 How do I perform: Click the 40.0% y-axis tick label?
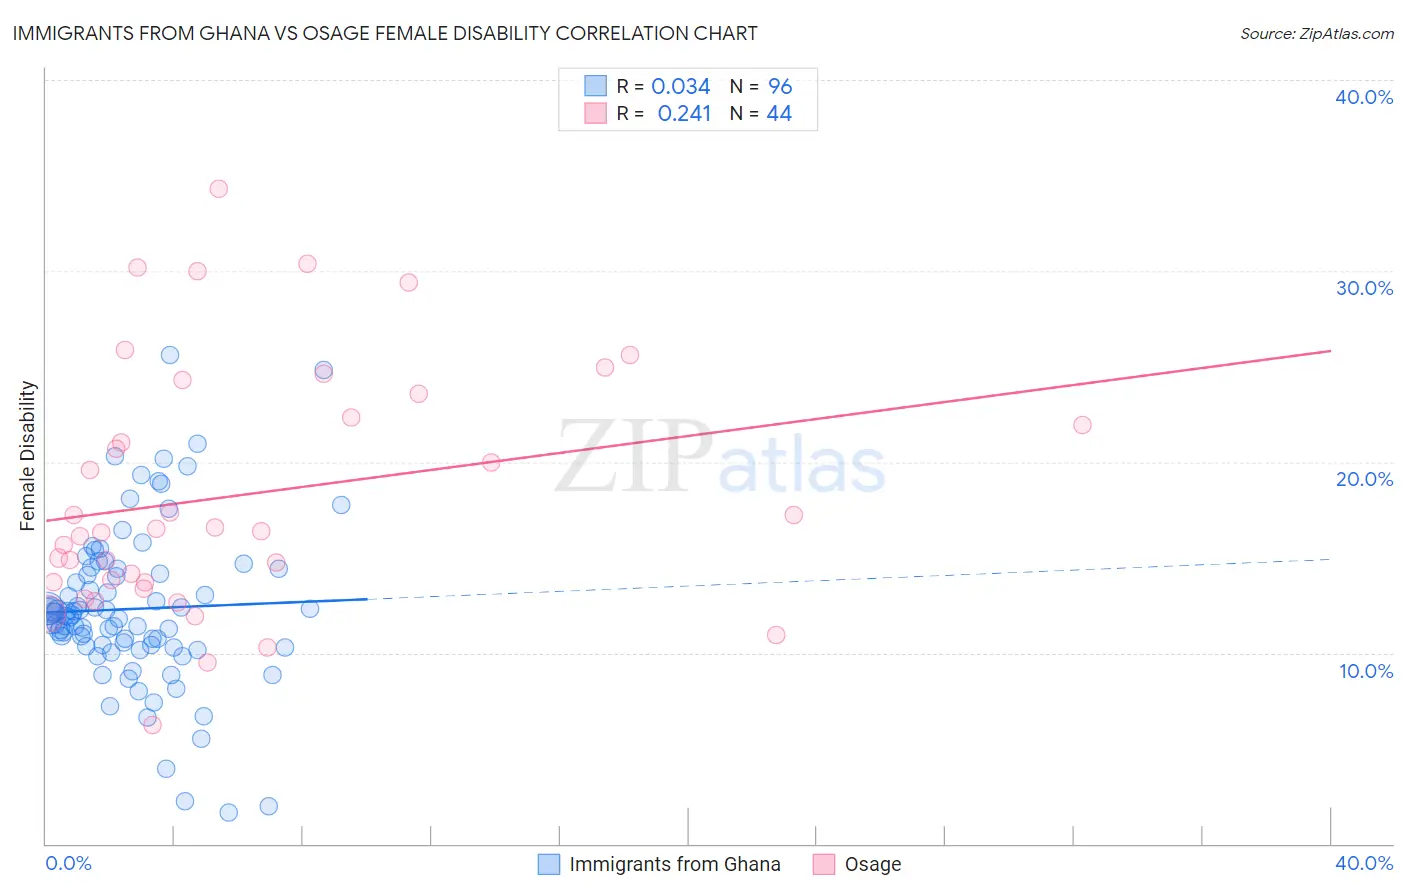tap(1364, 97)
